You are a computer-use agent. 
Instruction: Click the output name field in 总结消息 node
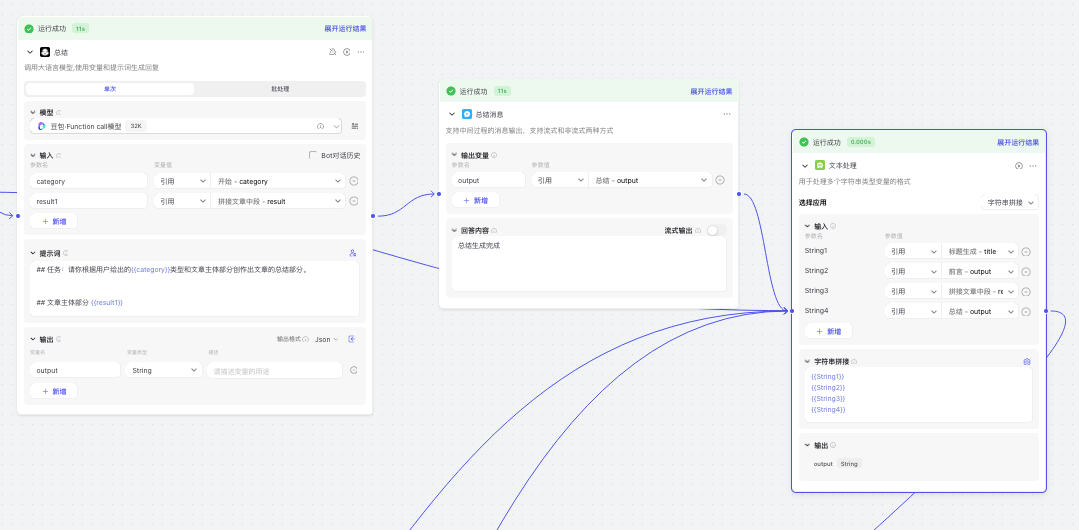(x=489, y=180)
